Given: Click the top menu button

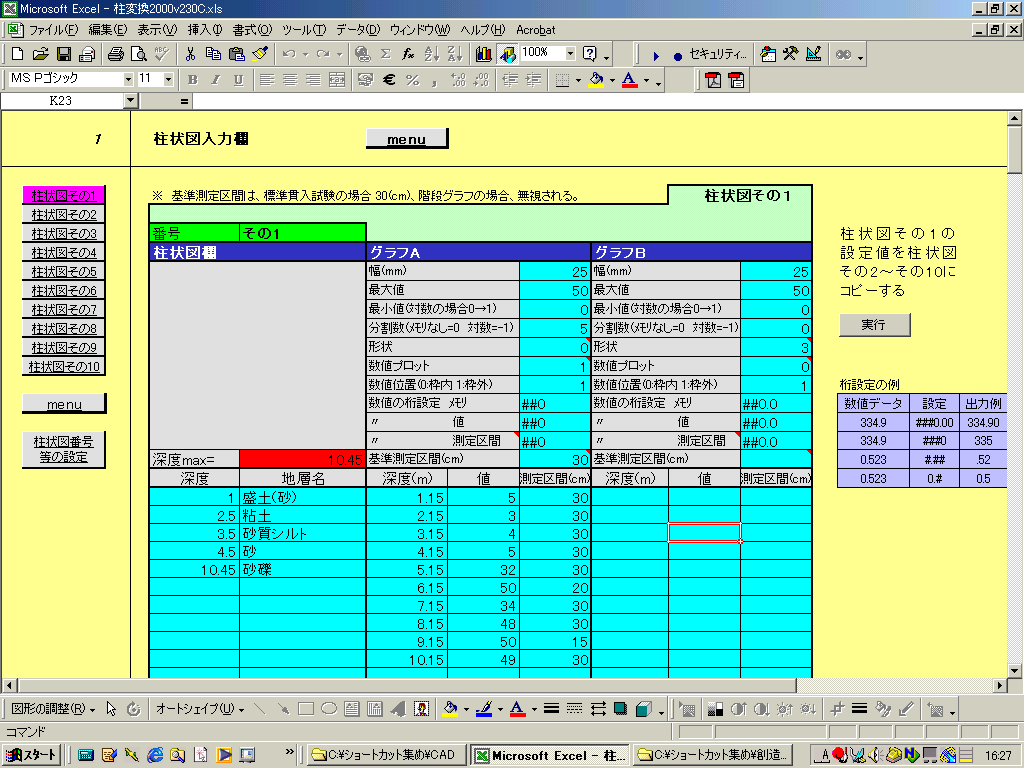Looking at the screenshot, I should tap(407, 138).
